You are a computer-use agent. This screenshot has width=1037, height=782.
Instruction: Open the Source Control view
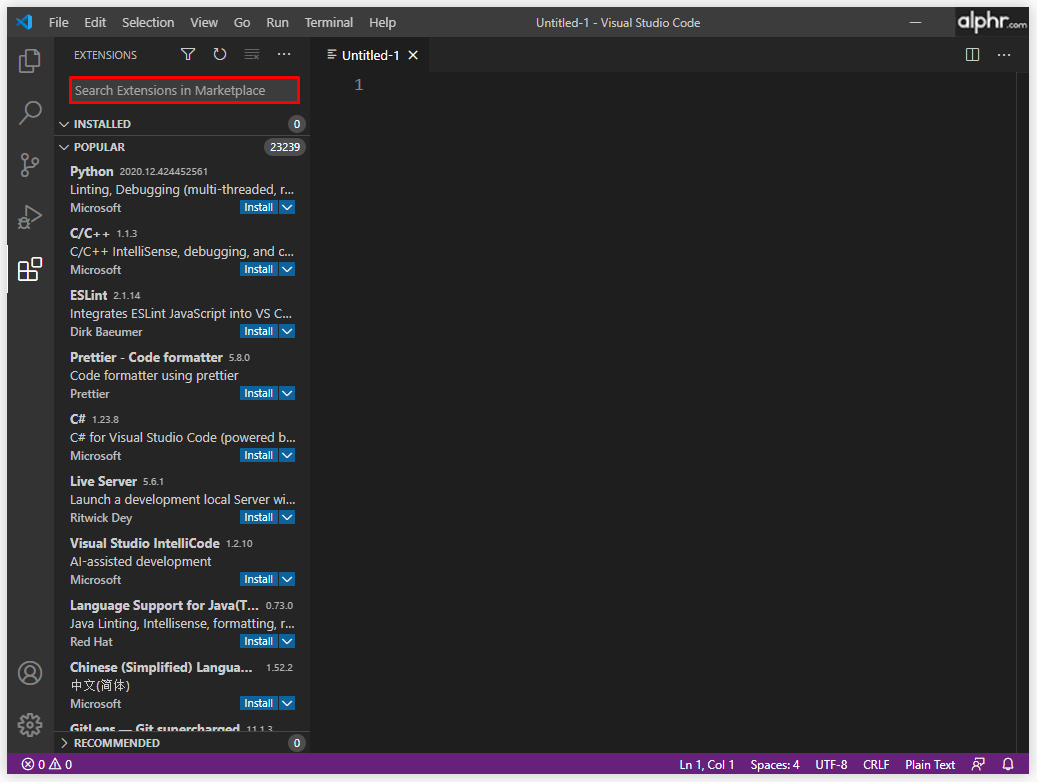pyautogui.click(x=29, y=164)
